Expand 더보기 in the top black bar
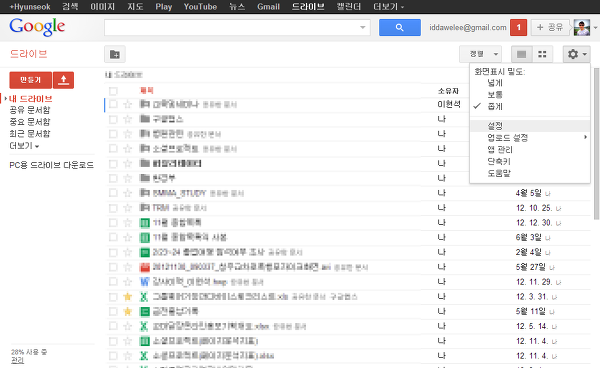 pos(388,7)
